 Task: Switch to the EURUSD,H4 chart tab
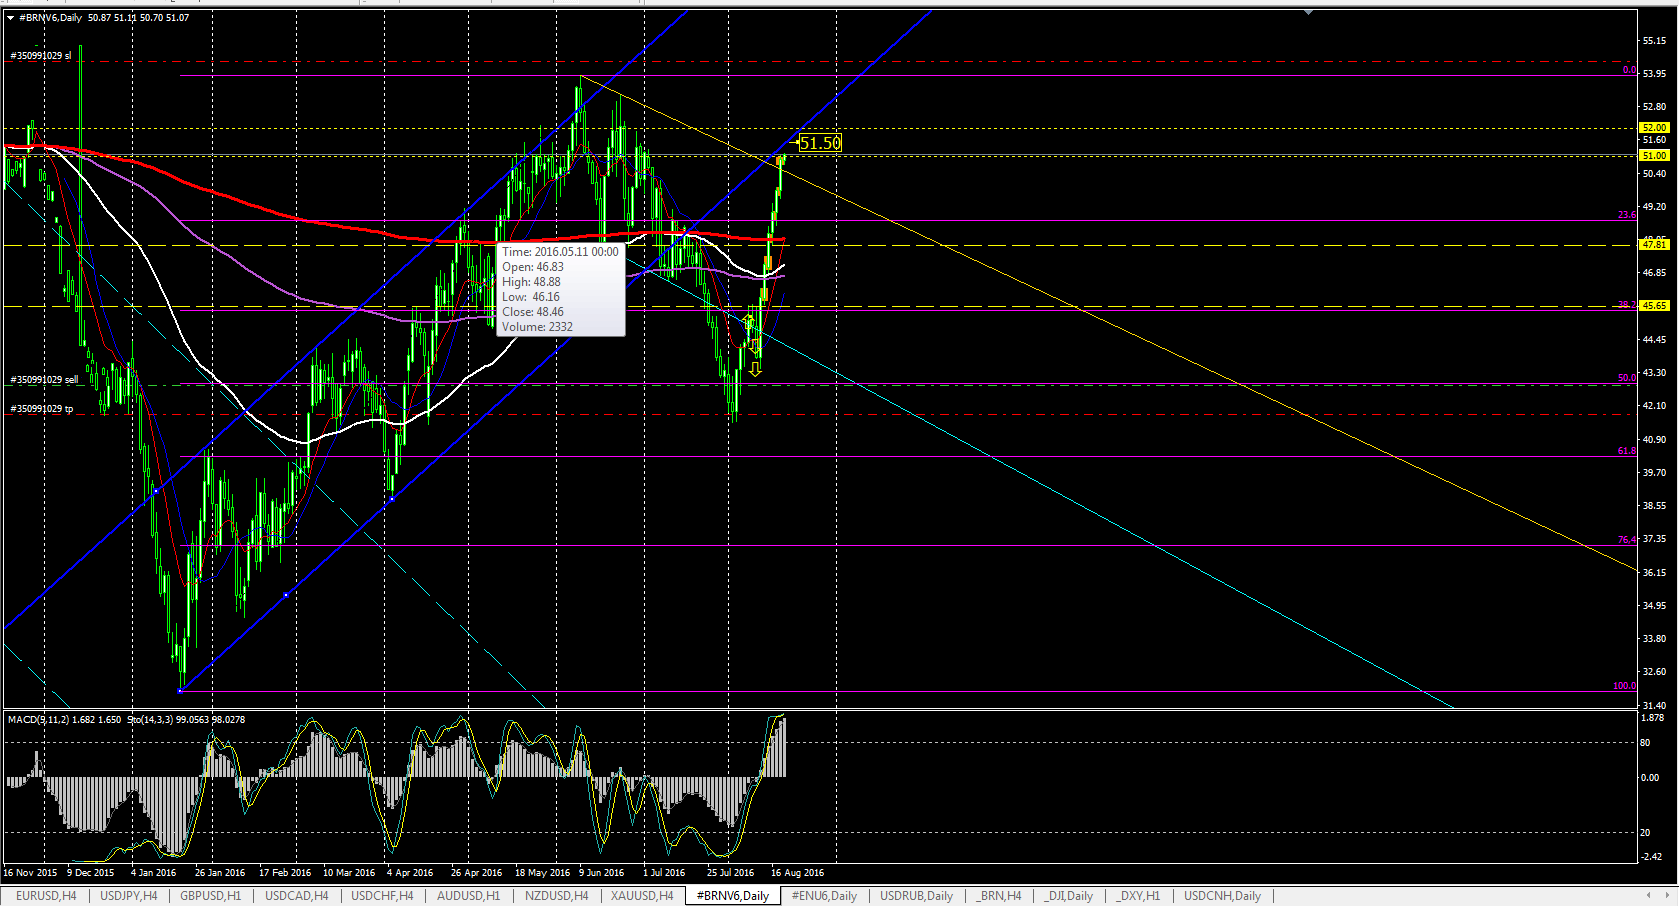pyautogui.click(x=46, y=896)
